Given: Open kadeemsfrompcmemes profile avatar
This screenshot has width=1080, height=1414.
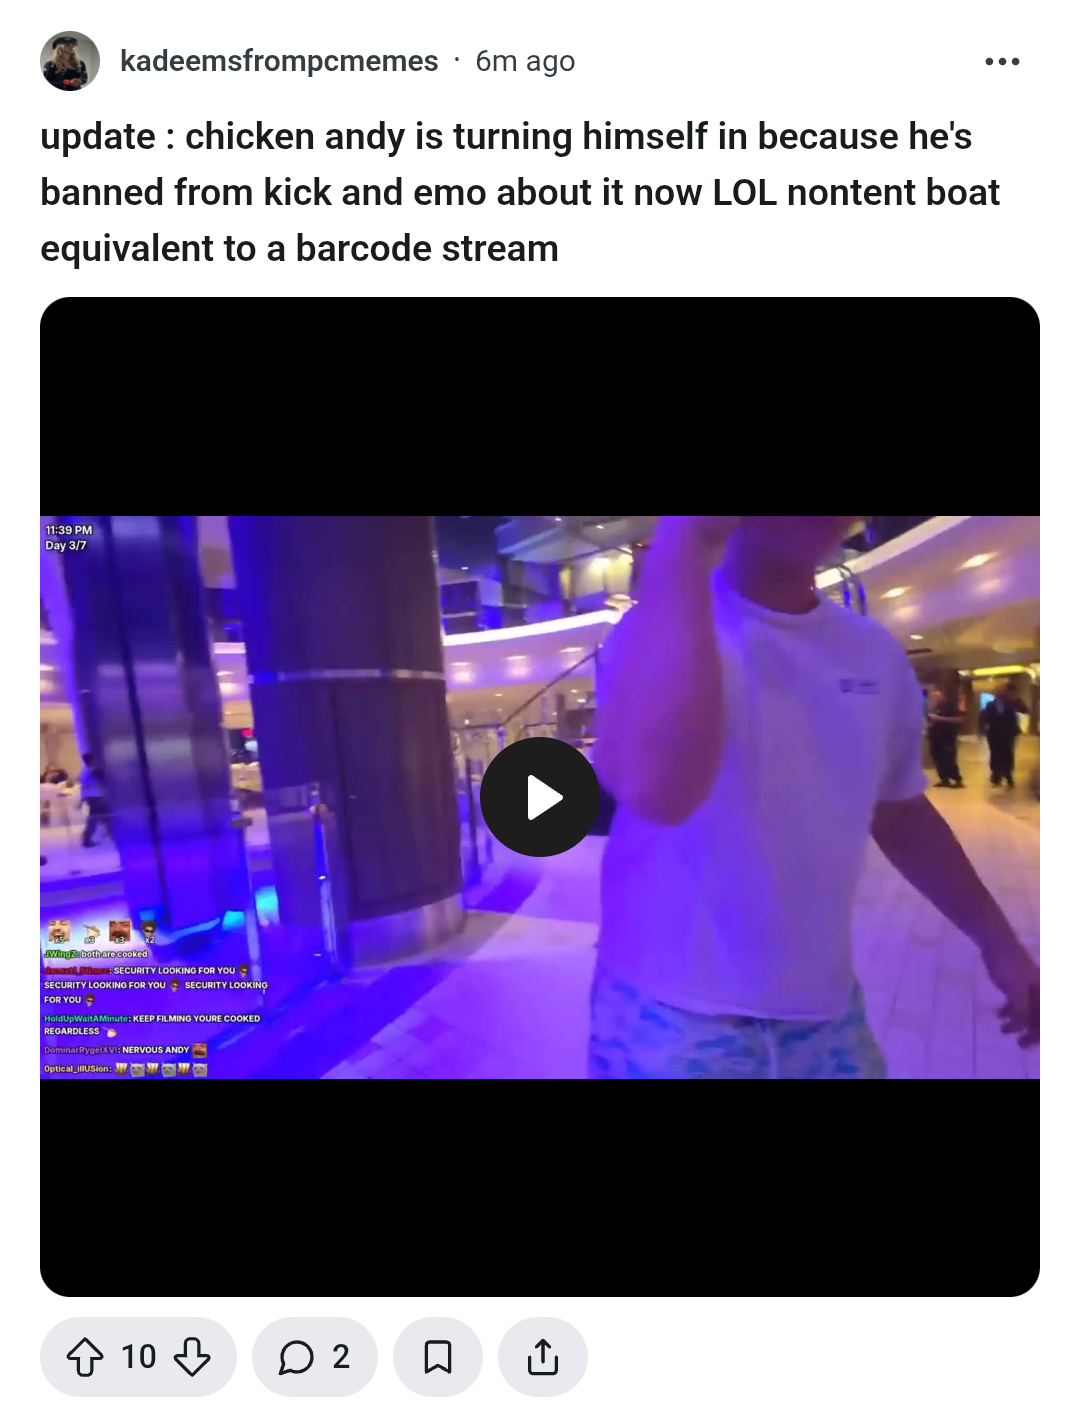Looking at the screenshot, I should coord(70,61).
